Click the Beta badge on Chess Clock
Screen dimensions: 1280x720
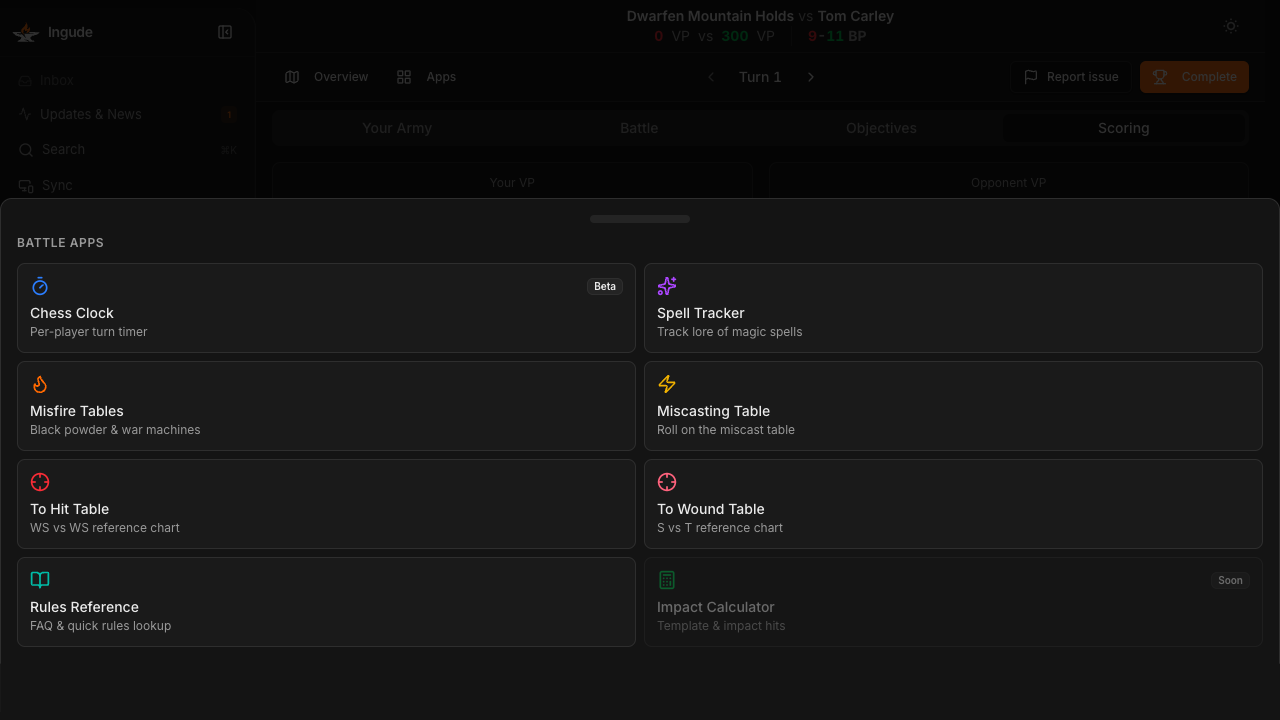pos(605,286)
